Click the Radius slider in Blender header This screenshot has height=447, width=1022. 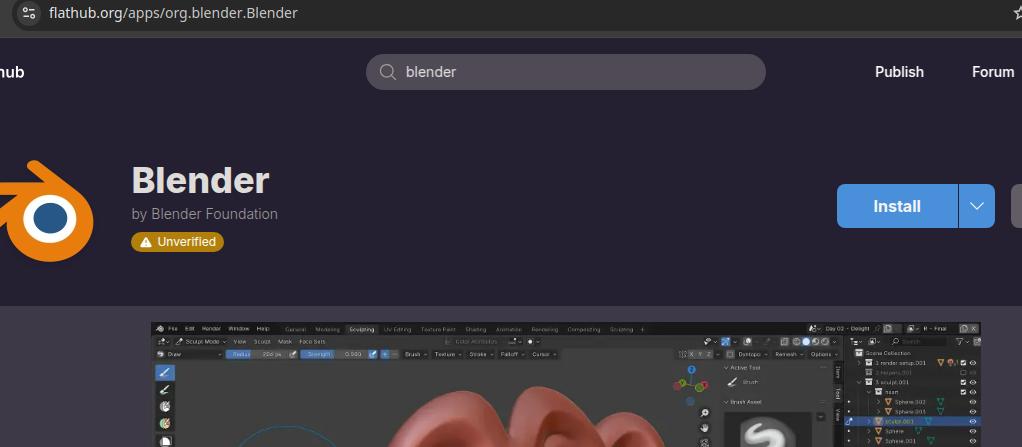pos(256,354)
